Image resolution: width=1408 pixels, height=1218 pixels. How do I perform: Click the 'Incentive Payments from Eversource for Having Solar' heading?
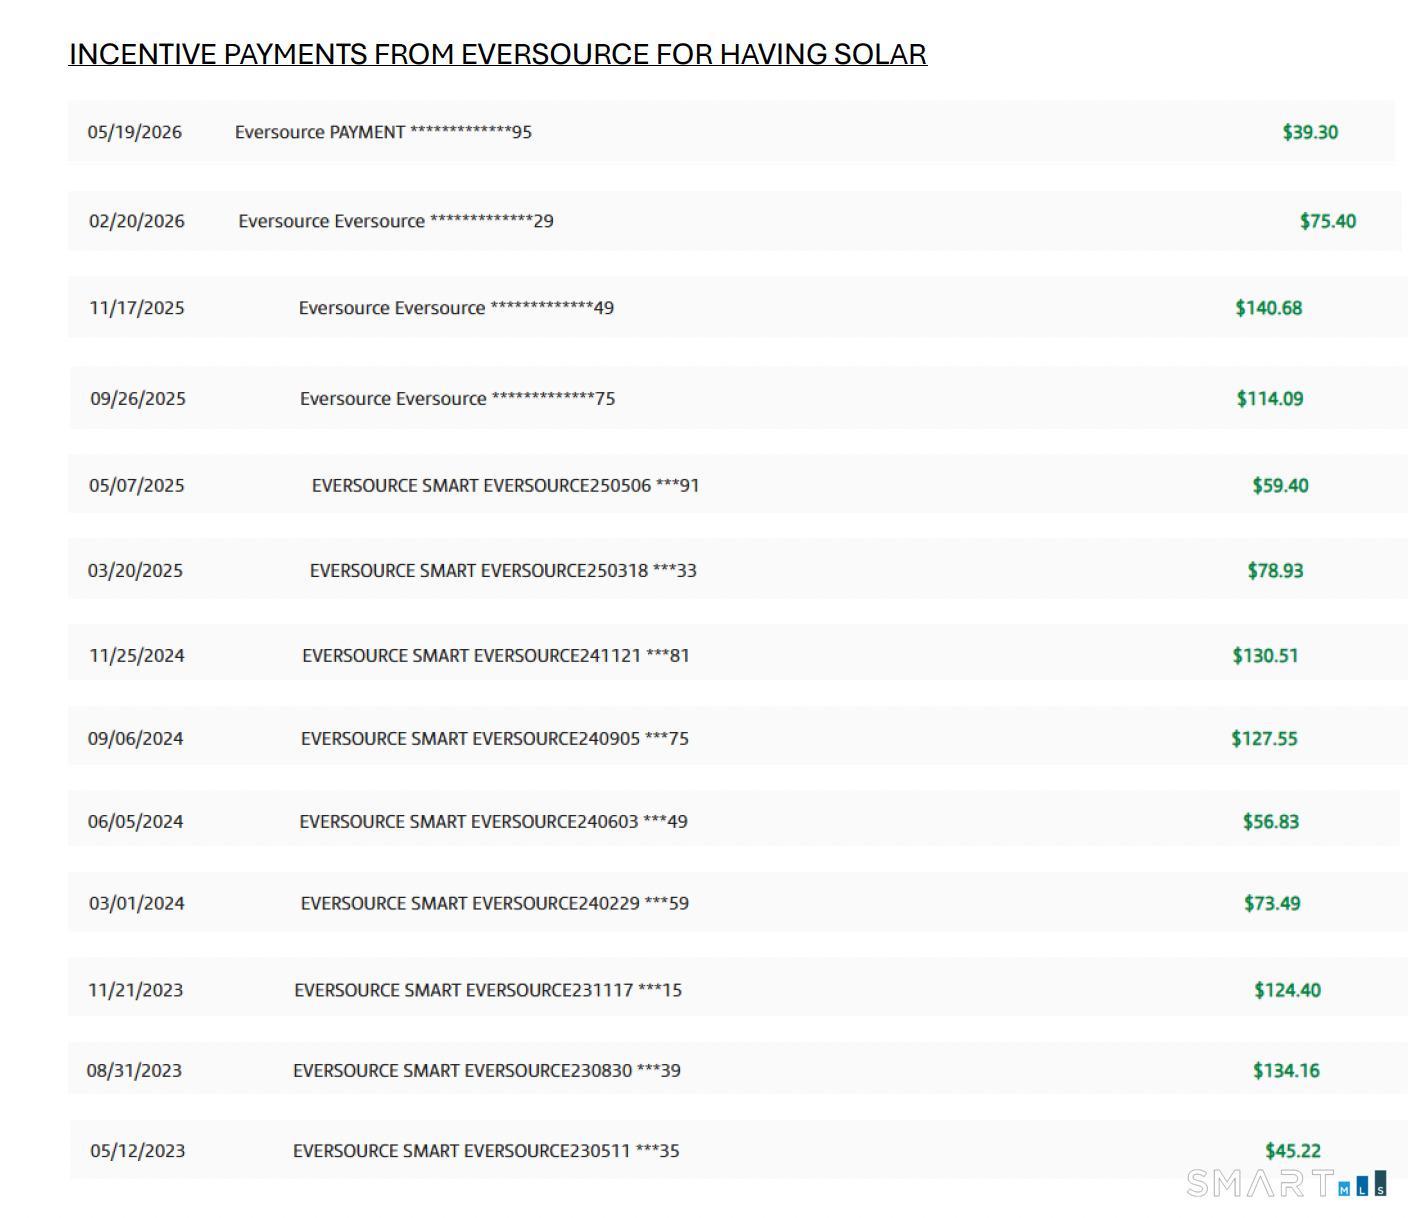(498, 54)
